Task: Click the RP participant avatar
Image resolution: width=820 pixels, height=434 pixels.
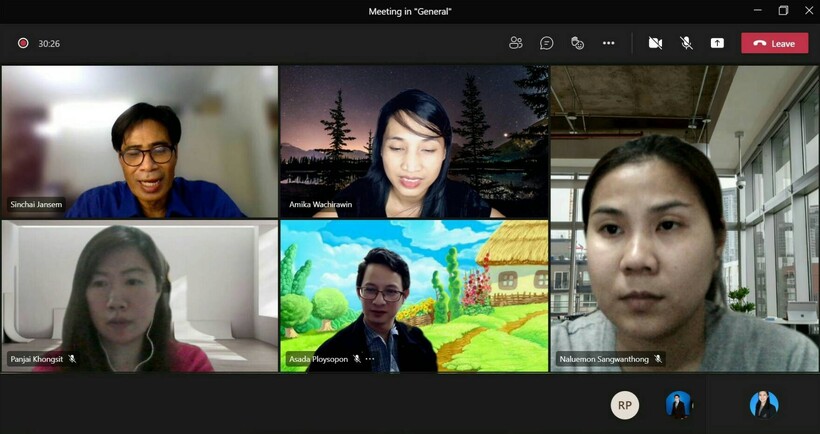Action: point(625,405)
